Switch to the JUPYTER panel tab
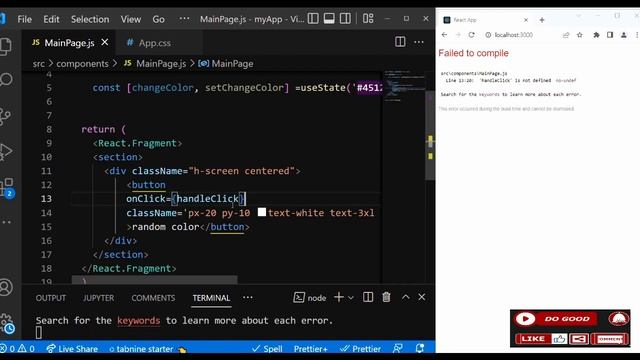640x360 pixels. 98,298
